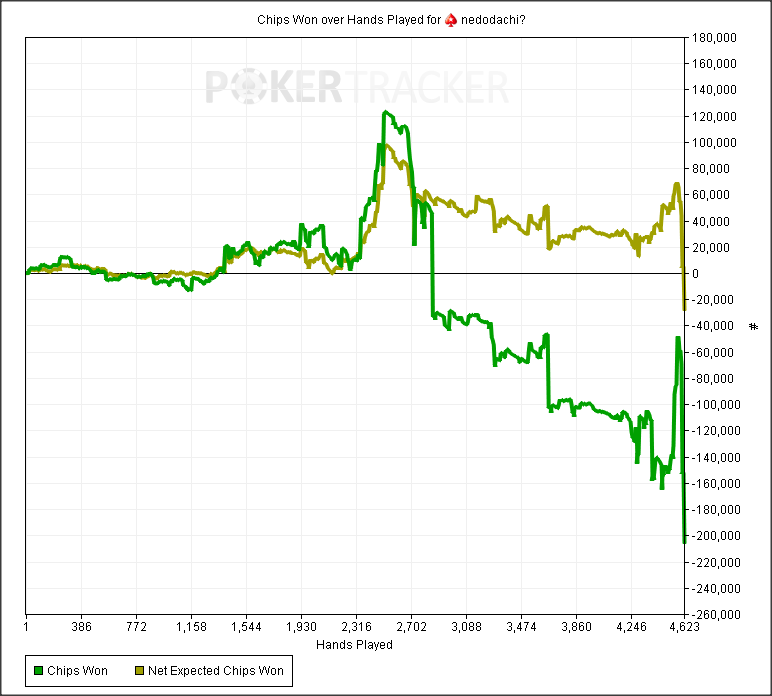Click the 'Hands Played' axis label
The width and height of the screenshot is (772, 696).
pyautogui.click(x=354, y=644)
